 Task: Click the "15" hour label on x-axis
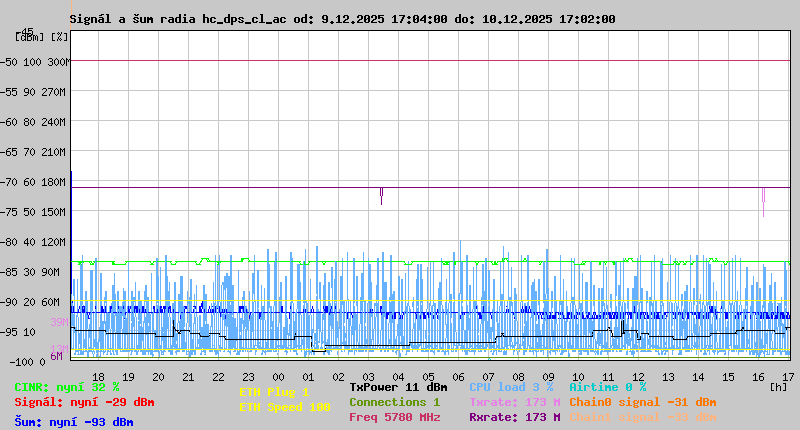(x=728, y=377)
